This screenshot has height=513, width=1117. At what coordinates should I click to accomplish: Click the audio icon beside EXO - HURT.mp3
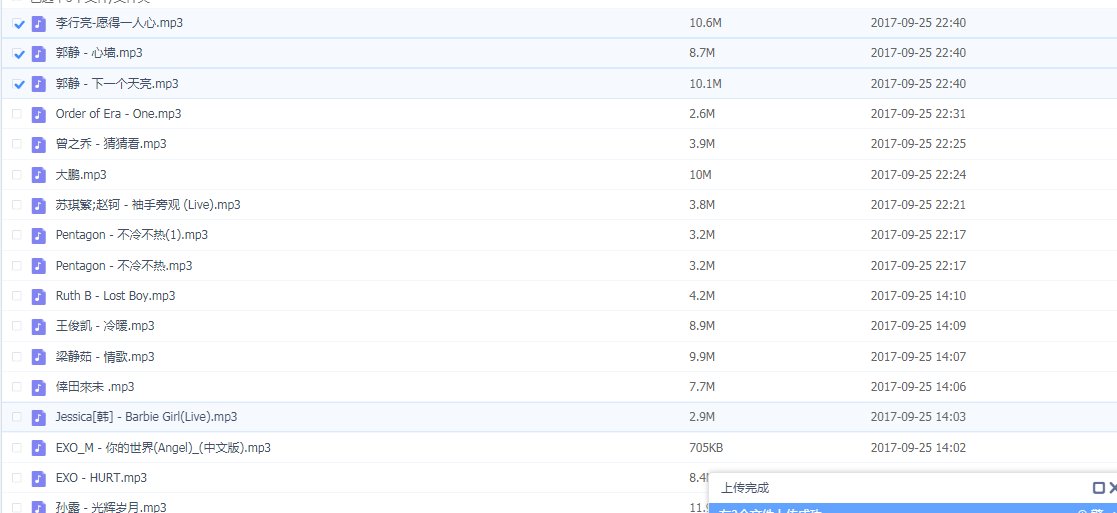(x=39, y=478)
